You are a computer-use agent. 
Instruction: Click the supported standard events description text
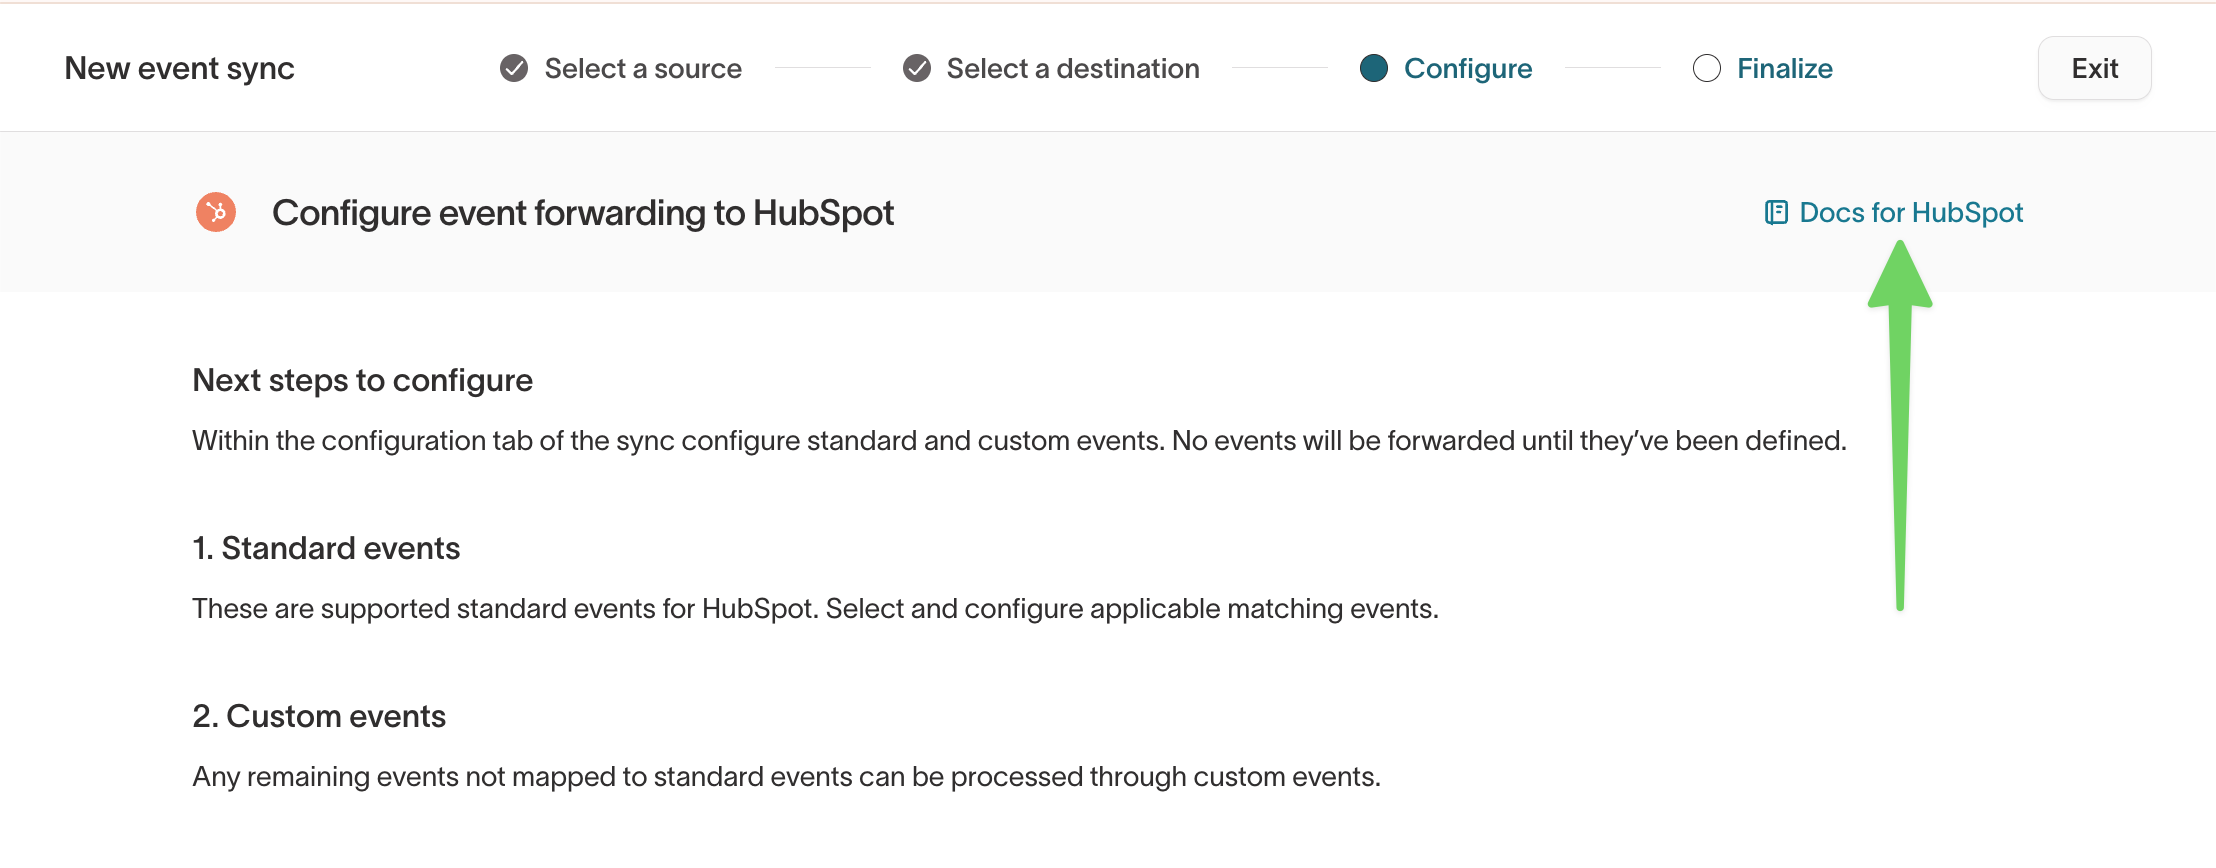(x=815, y=608)
